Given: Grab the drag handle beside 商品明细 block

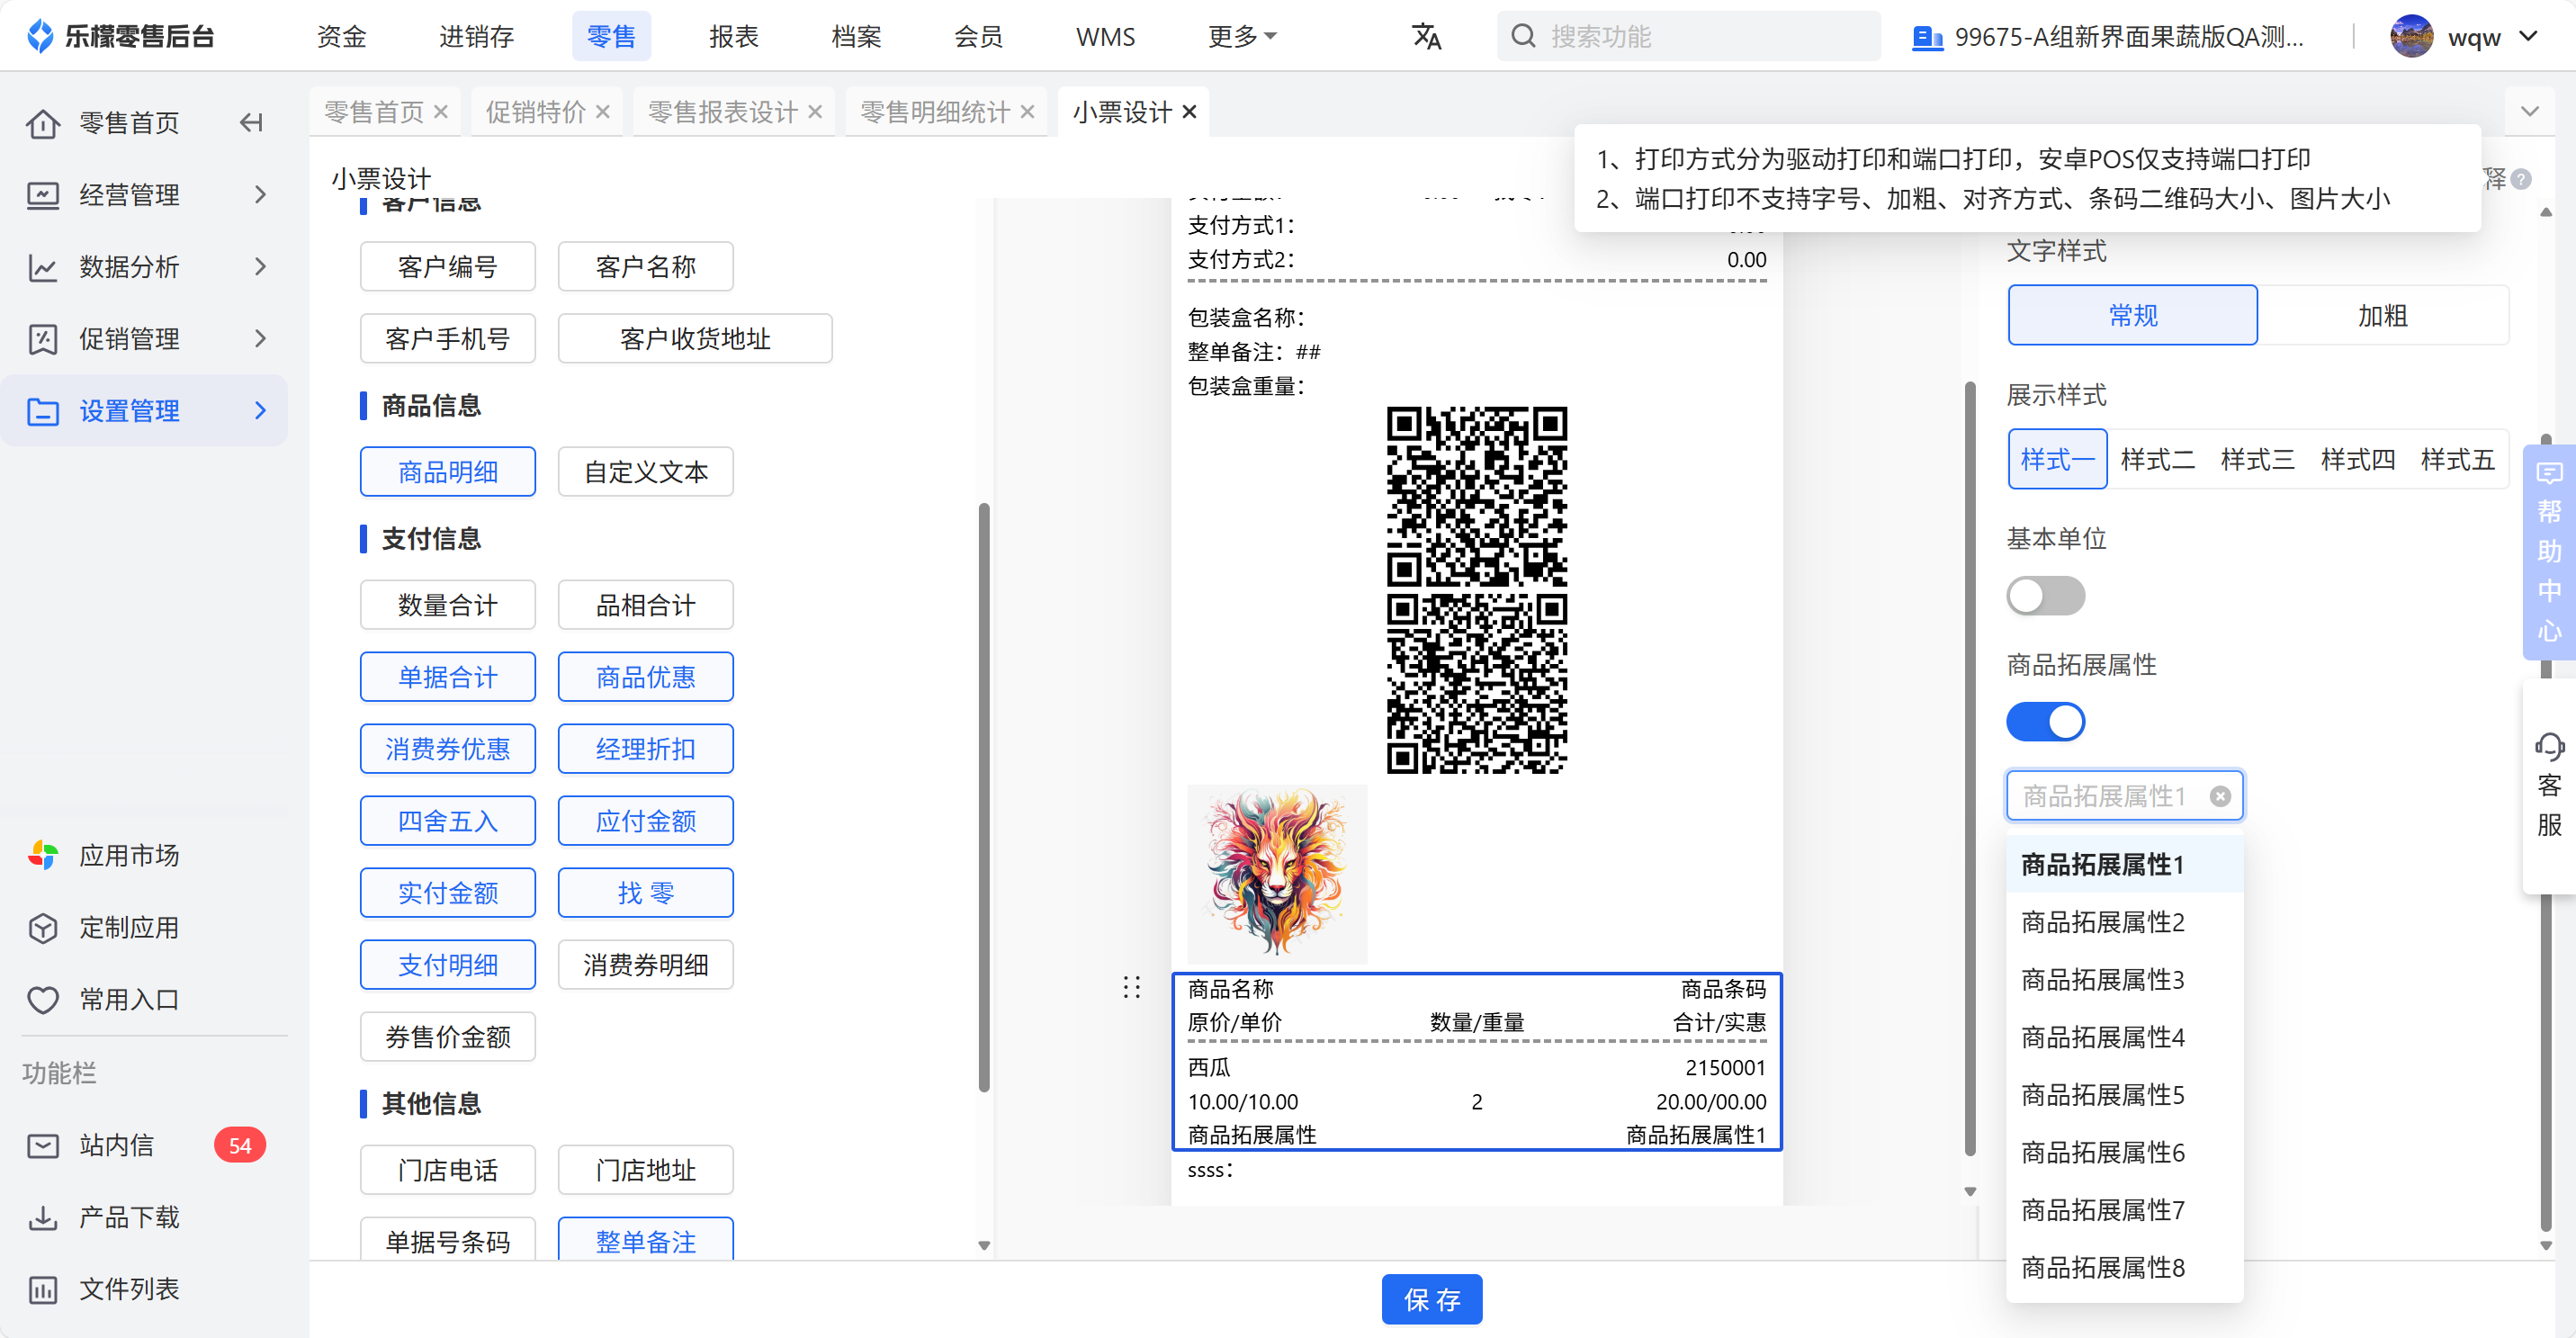Looking at the screenshot, I should pyautogui.click(x=1131, y=987).
